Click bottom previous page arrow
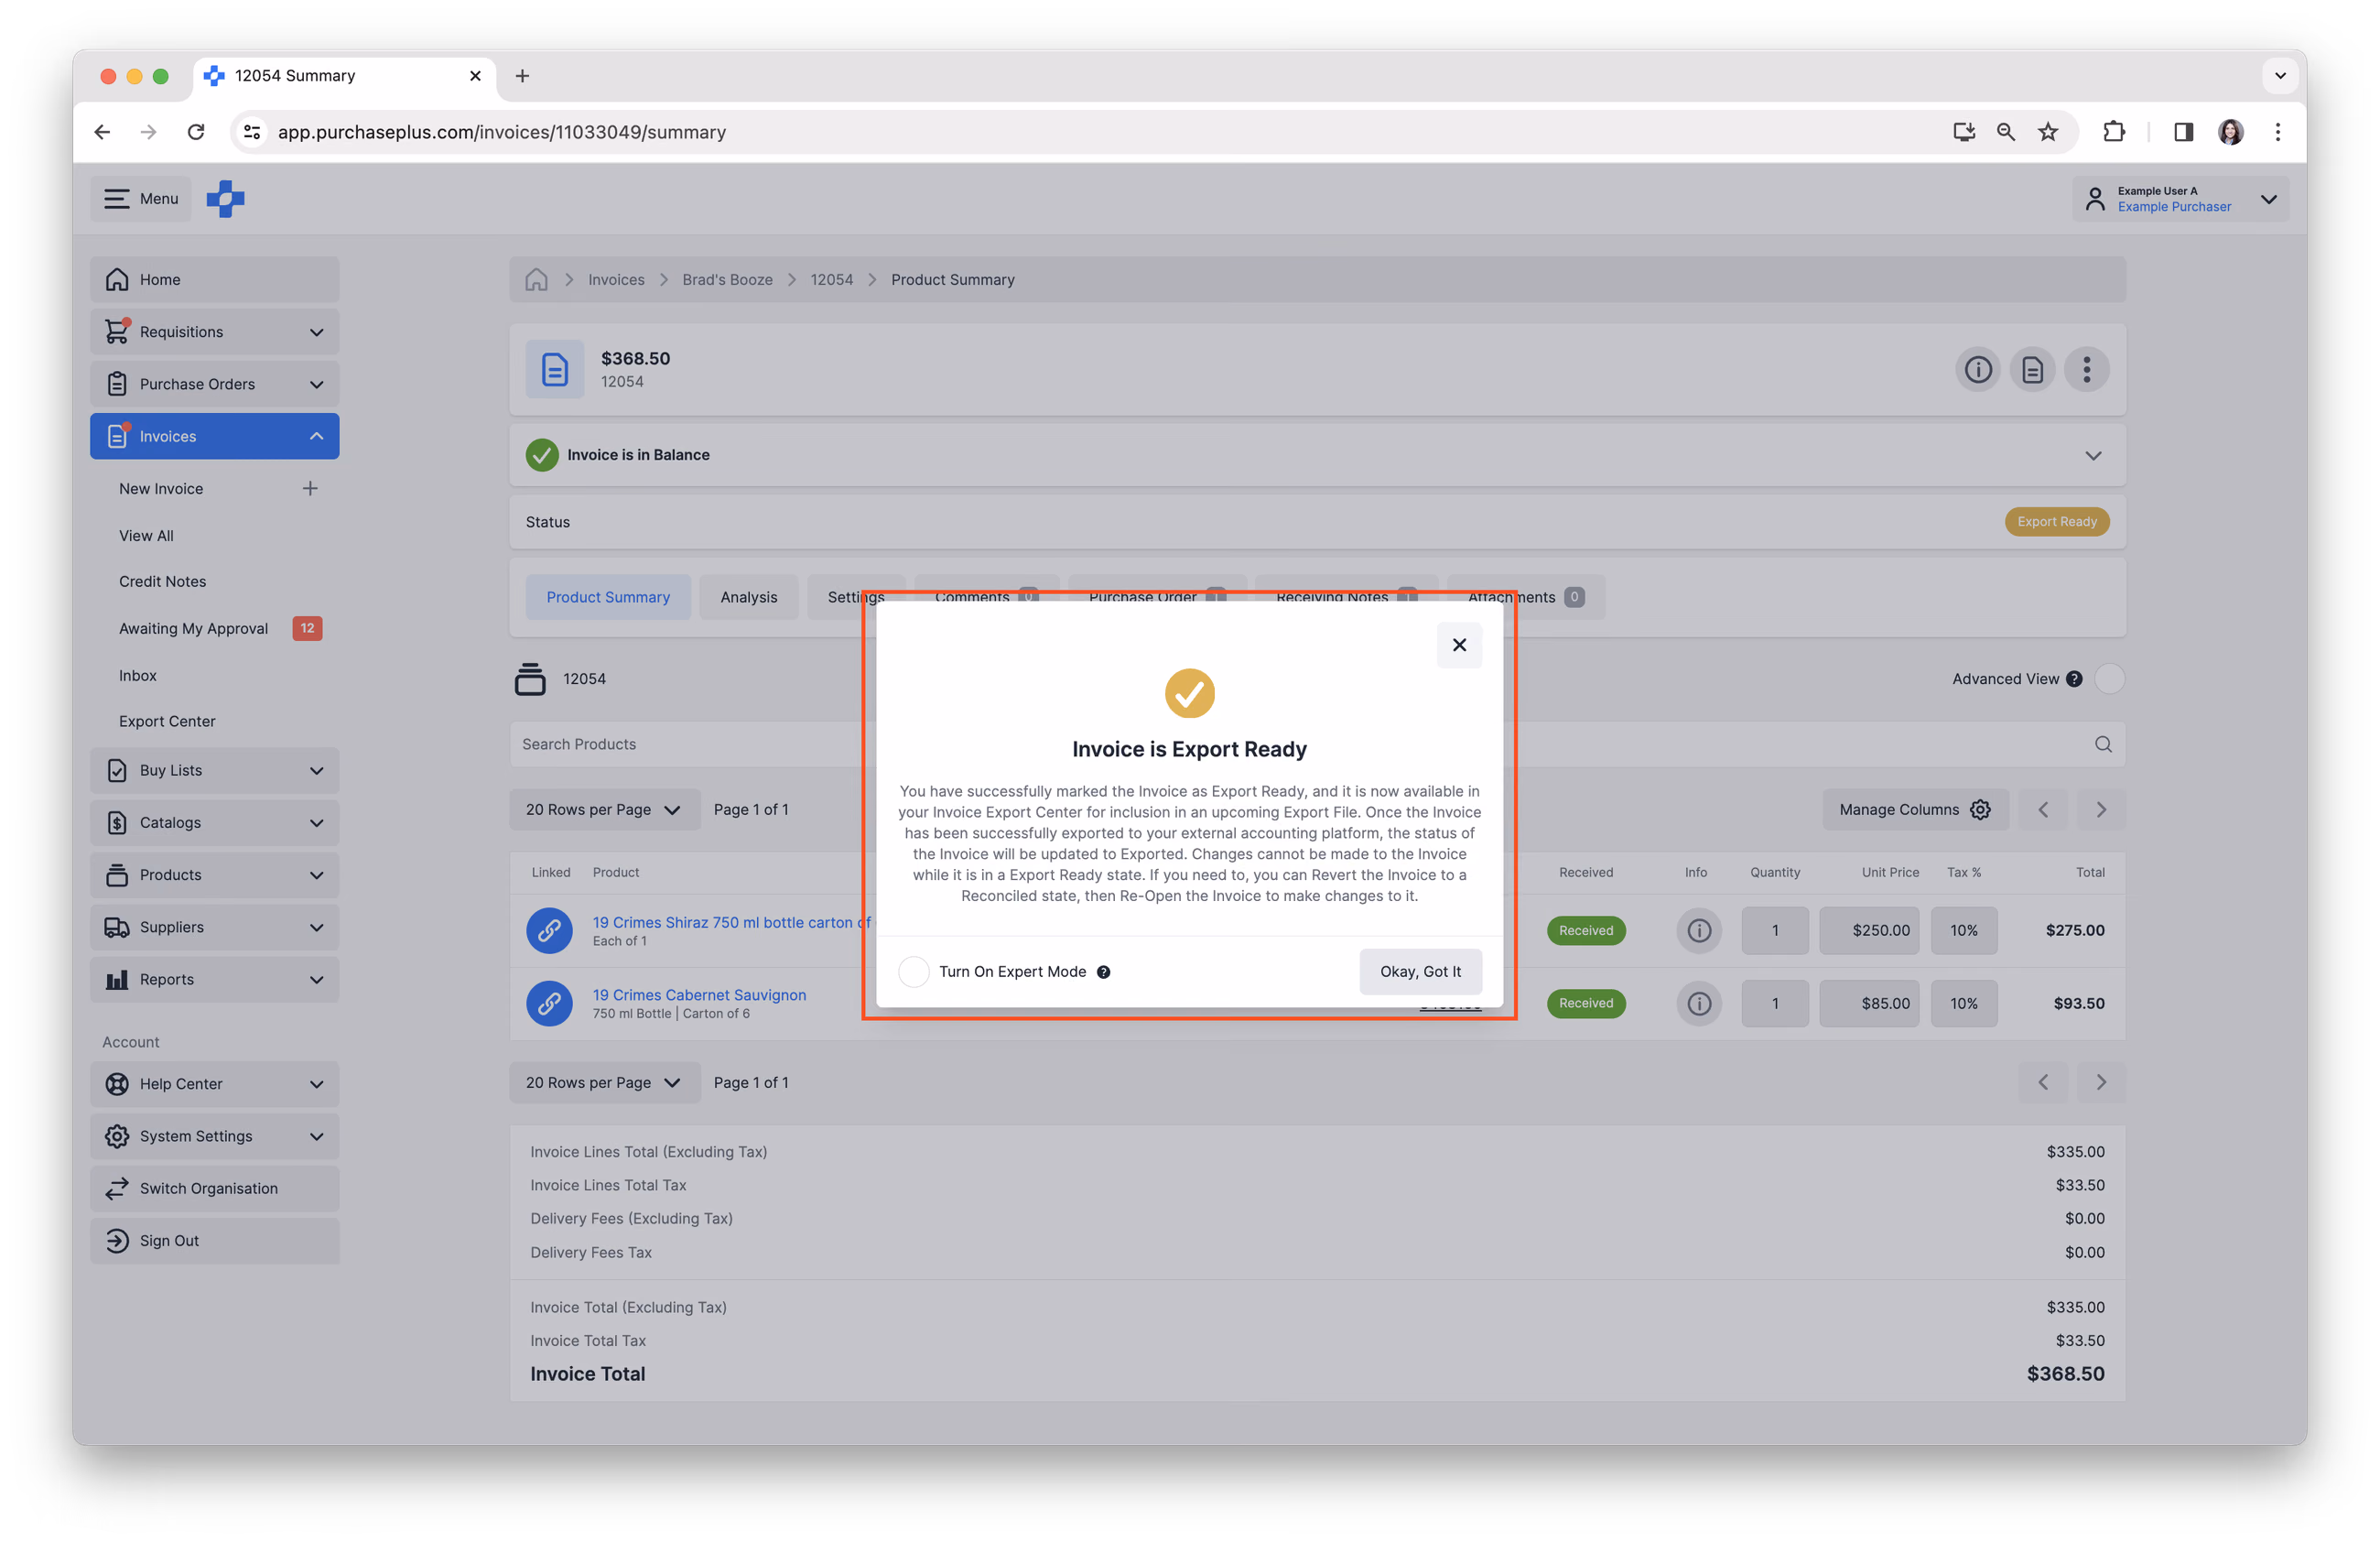 [x=2043, y=1082]
